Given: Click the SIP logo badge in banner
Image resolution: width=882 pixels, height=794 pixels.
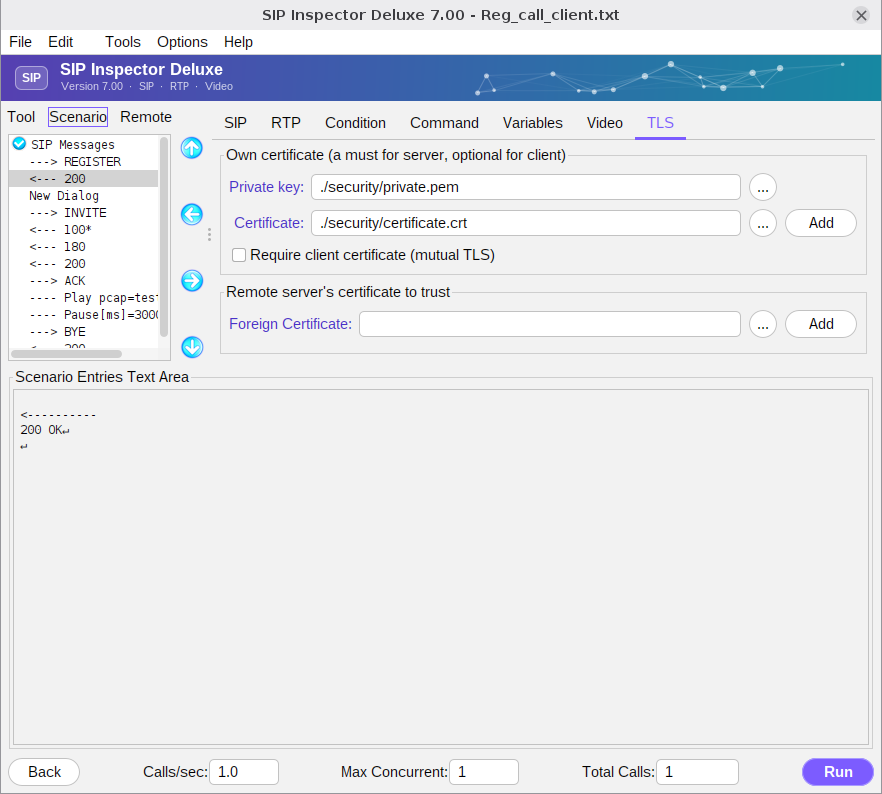Looking at the screenshot, I should 32,78.
